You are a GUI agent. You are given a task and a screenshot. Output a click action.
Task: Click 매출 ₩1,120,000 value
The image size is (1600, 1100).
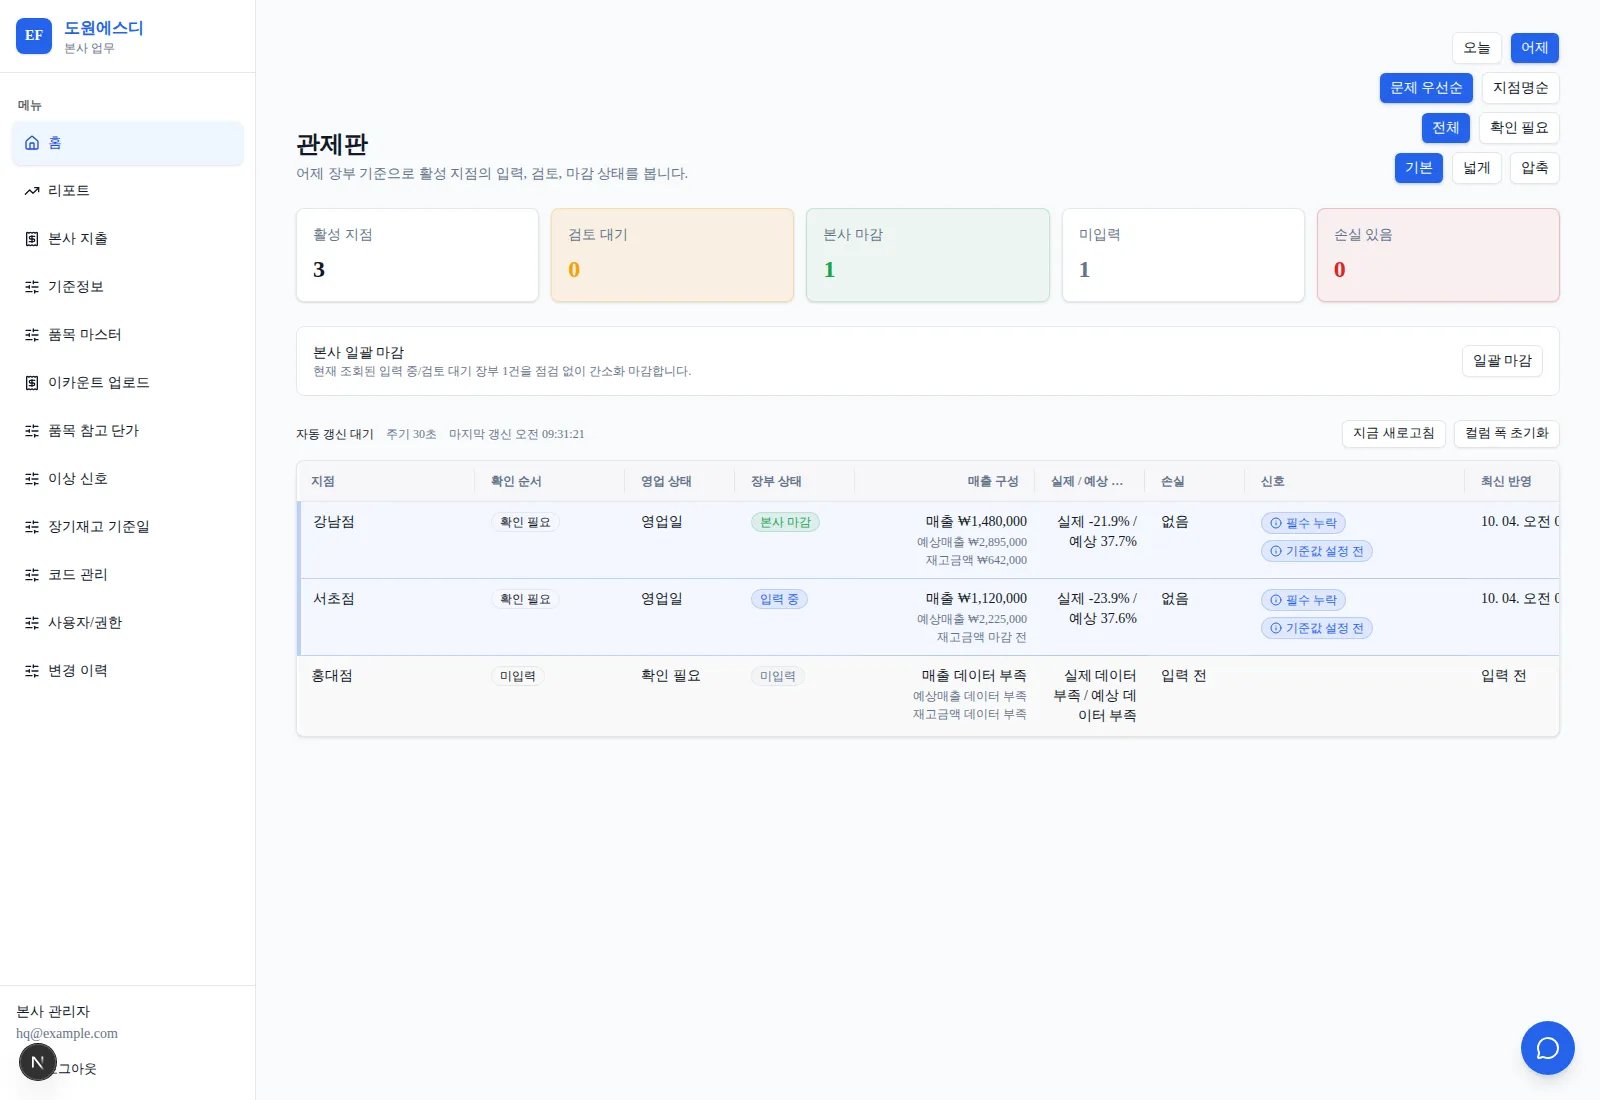pyautogui.click(x=976, y=599)
